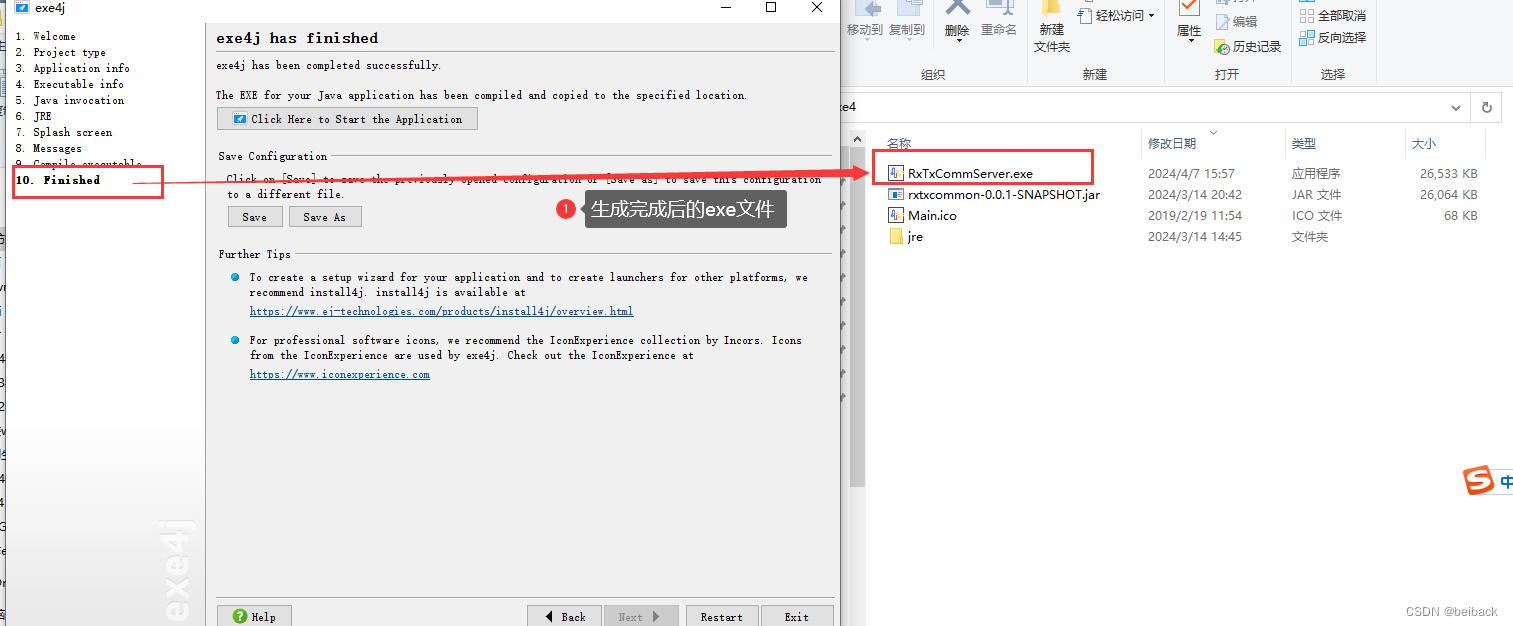Click the jre folder icon

(896, 236)
